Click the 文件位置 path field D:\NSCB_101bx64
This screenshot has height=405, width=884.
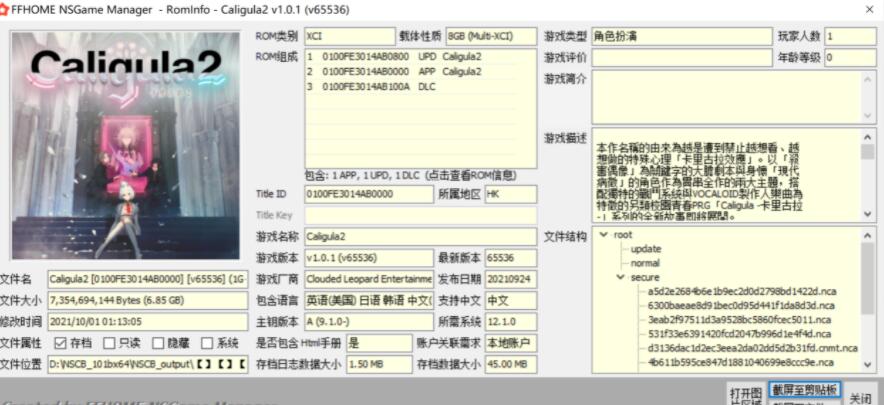(x=148, y=364)
